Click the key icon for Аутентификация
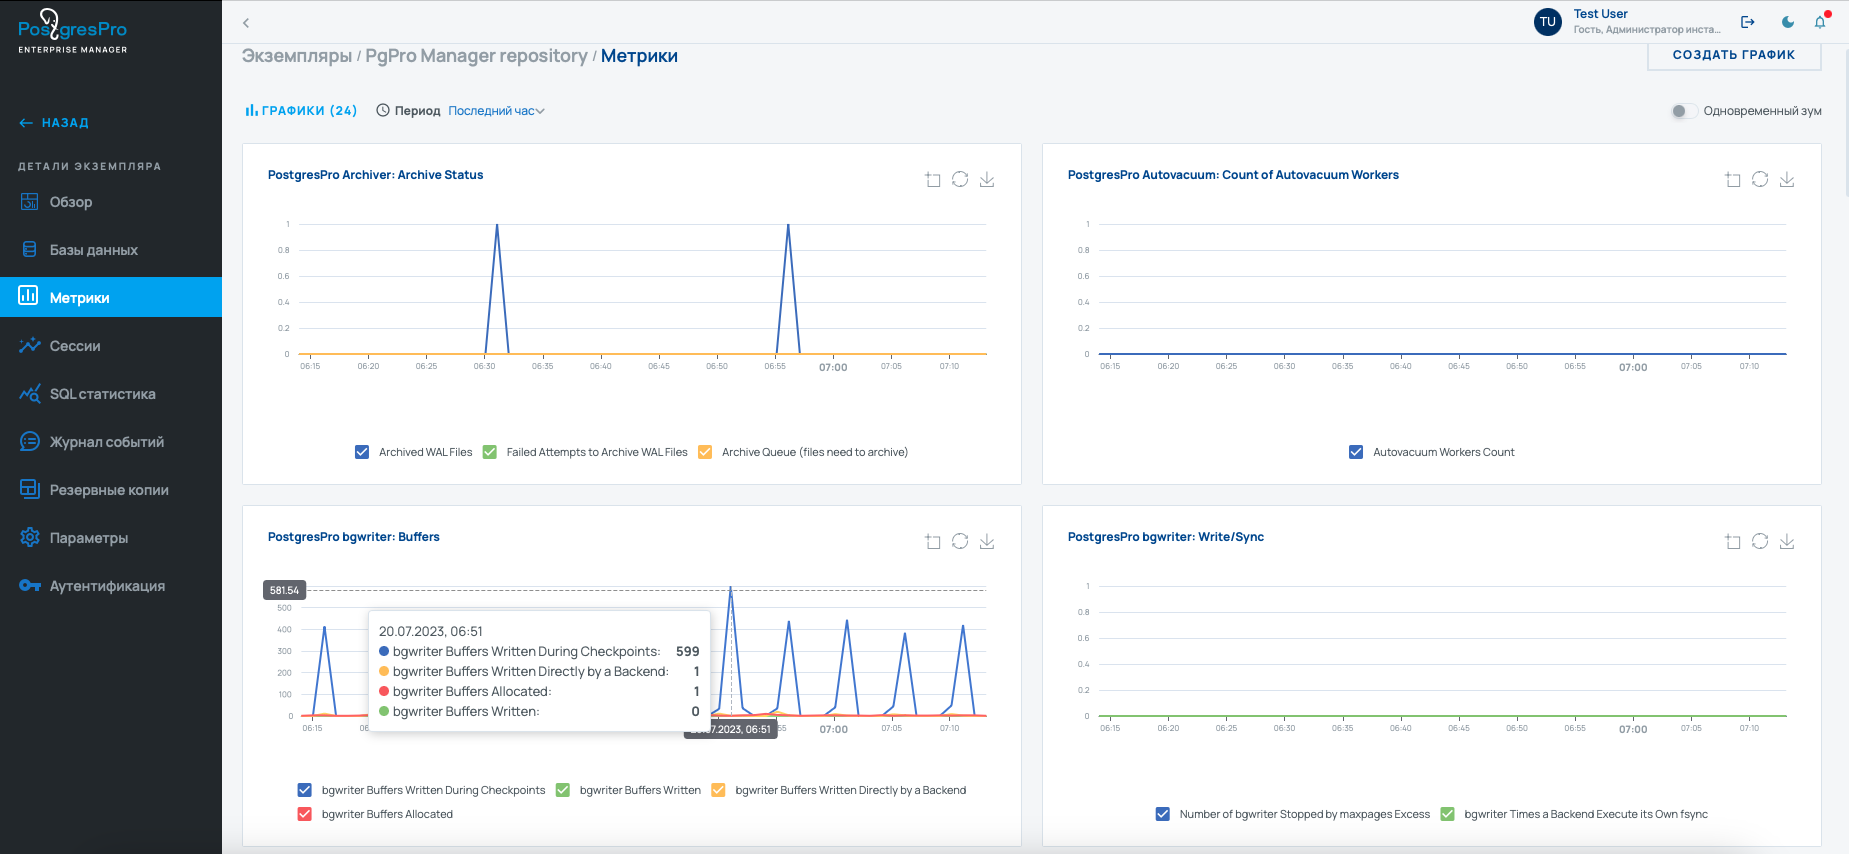The image size is (1849, 854). (29, 586)
